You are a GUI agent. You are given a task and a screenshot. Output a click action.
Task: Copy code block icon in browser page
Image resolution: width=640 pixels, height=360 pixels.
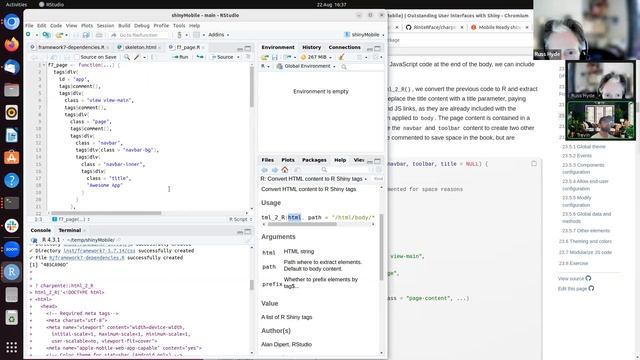tap(534, 164)
